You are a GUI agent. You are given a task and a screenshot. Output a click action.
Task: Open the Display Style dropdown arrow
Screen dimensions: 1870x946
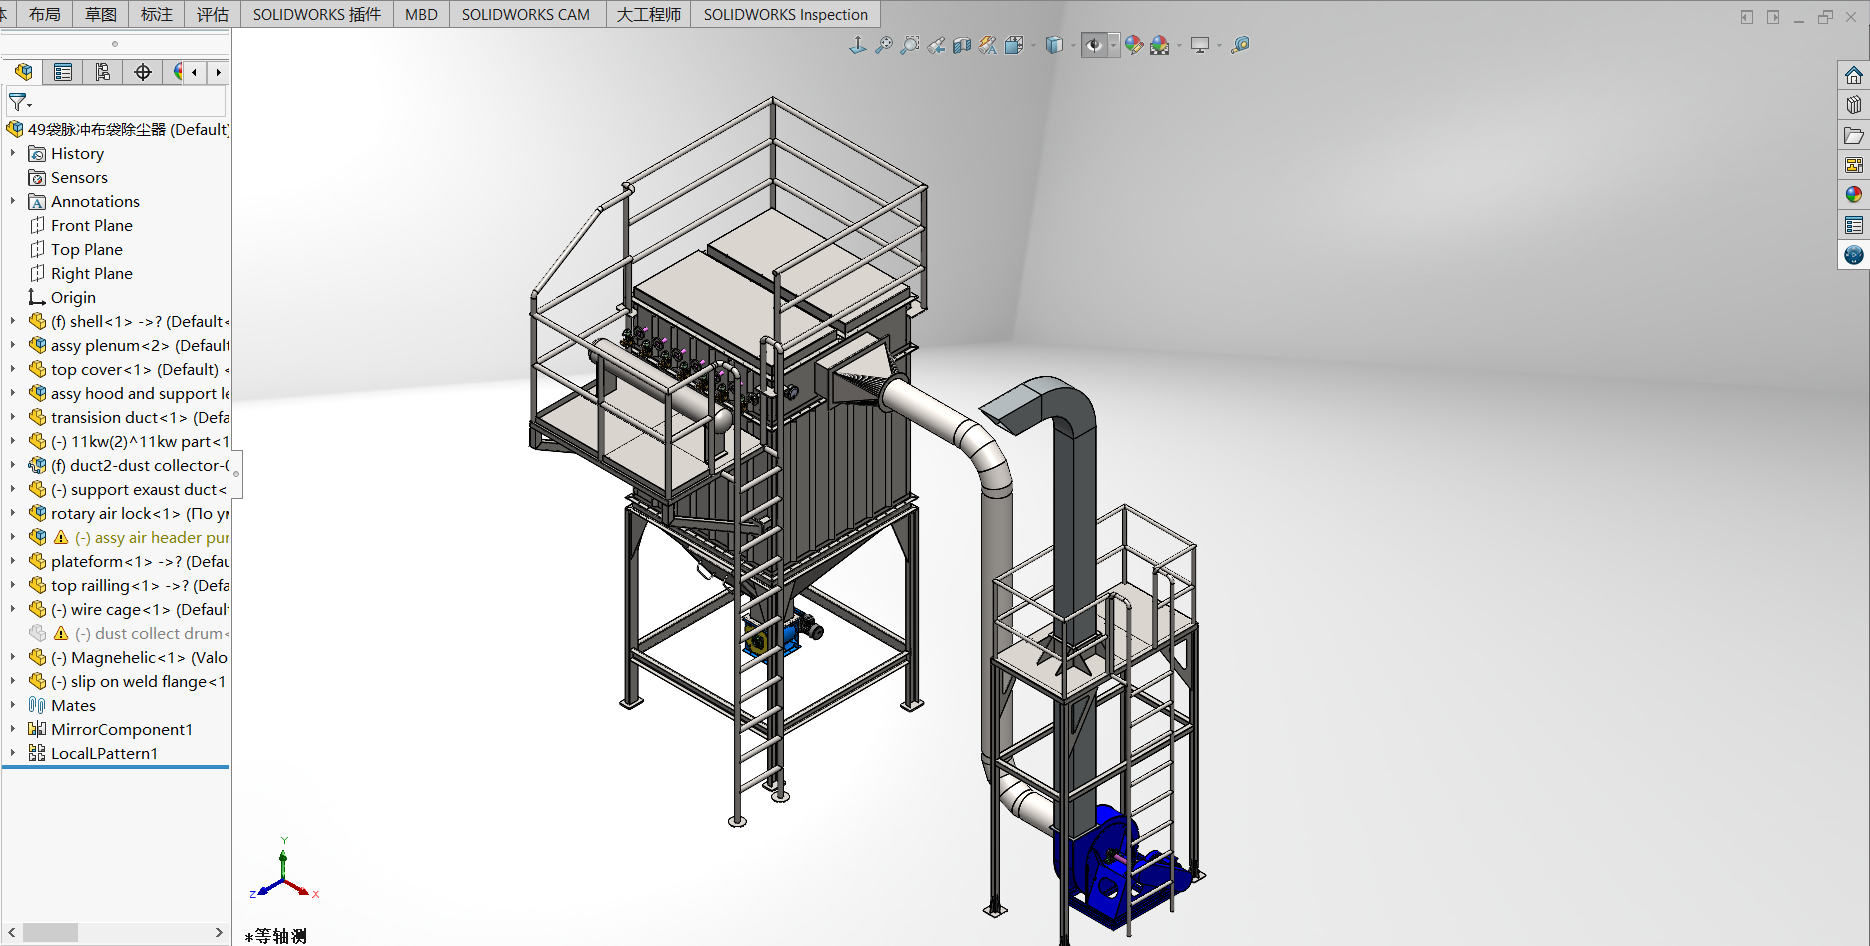coord(1073,45)
